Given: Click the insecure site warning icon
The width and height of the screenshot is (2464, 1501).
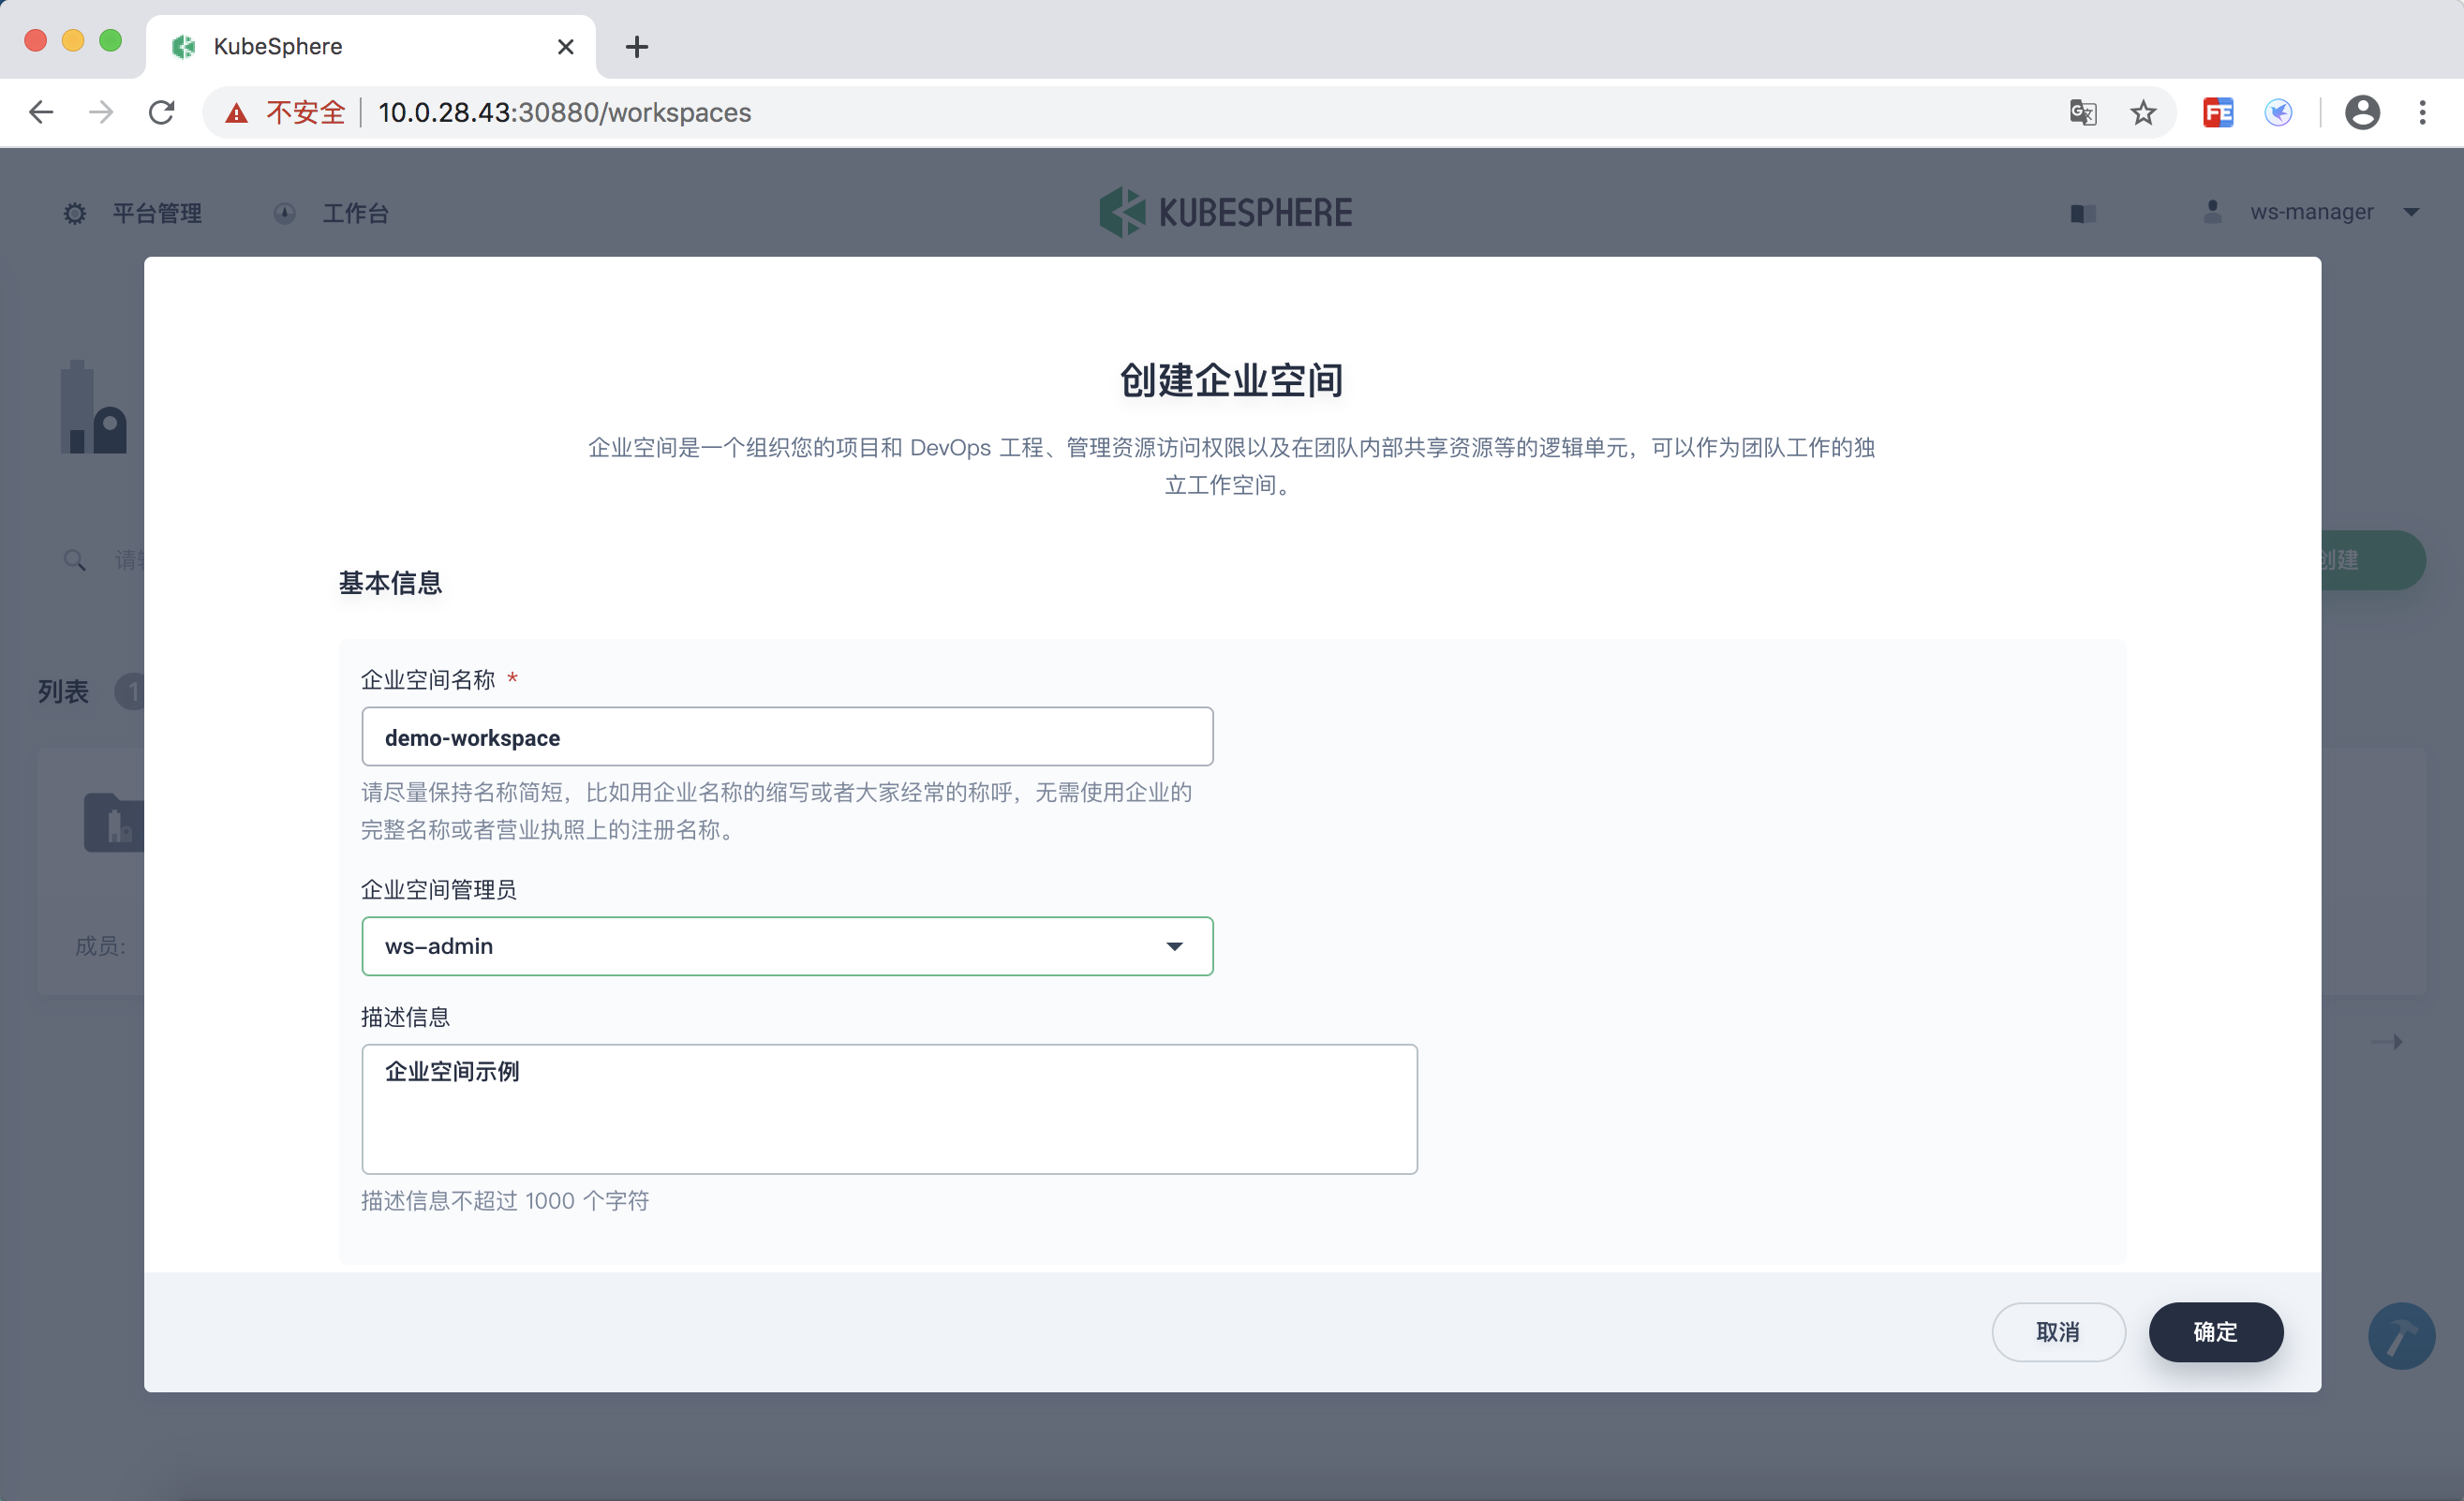Looking at the screenshot, I should (236, 113).
